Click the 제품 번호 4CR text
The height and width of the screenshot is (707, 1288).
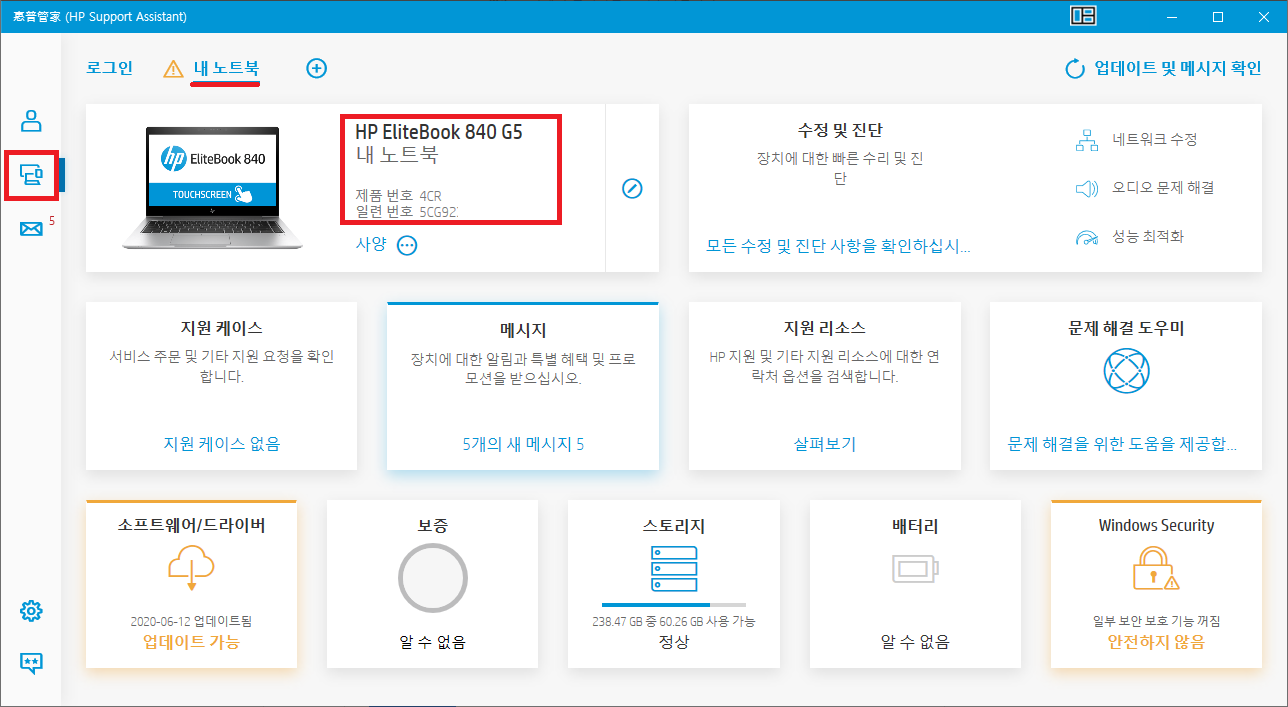pyautogui.click(x=398, y=195)
